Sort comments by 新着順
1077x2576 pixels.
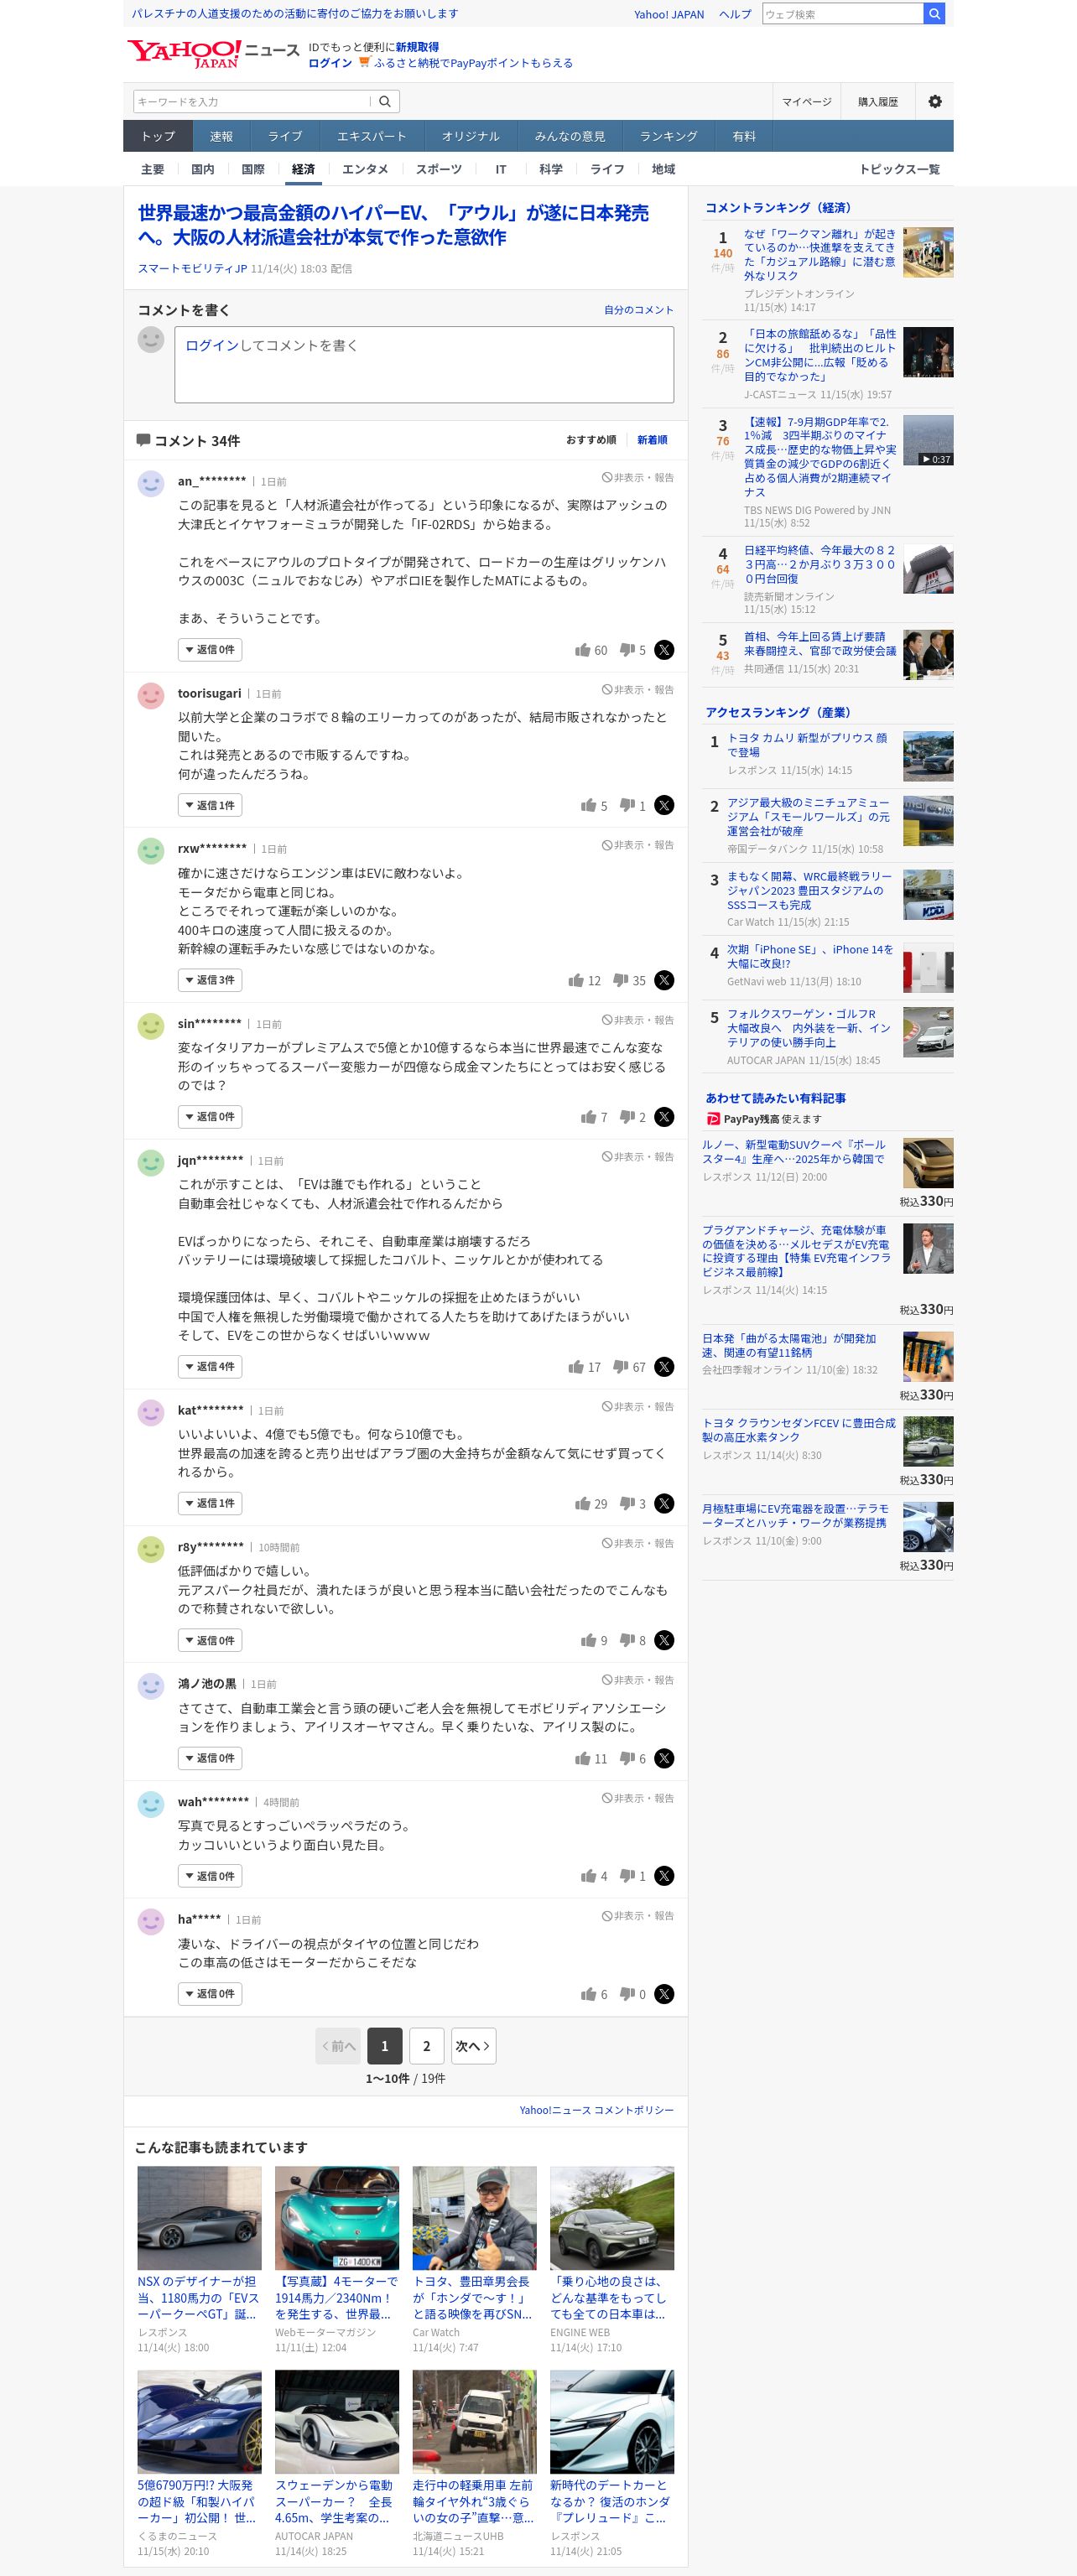coord(652,440)
